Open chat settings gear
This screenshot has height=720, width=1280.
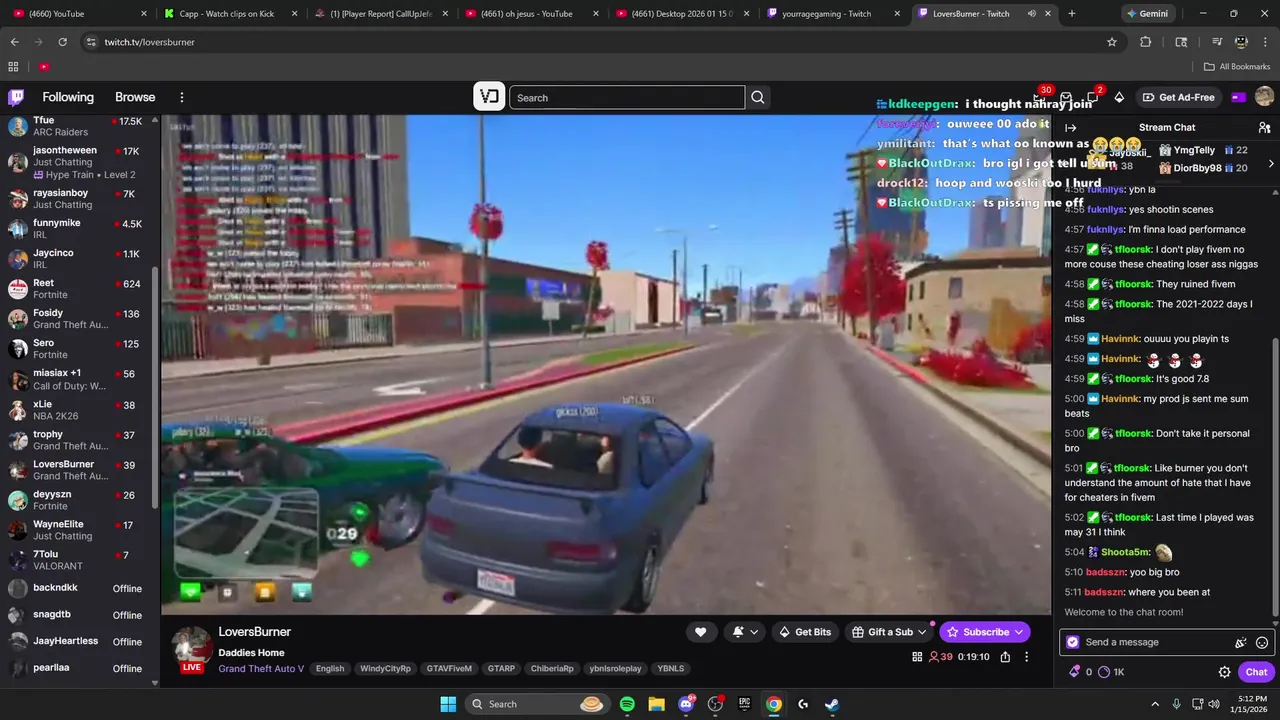[1224, 672]
